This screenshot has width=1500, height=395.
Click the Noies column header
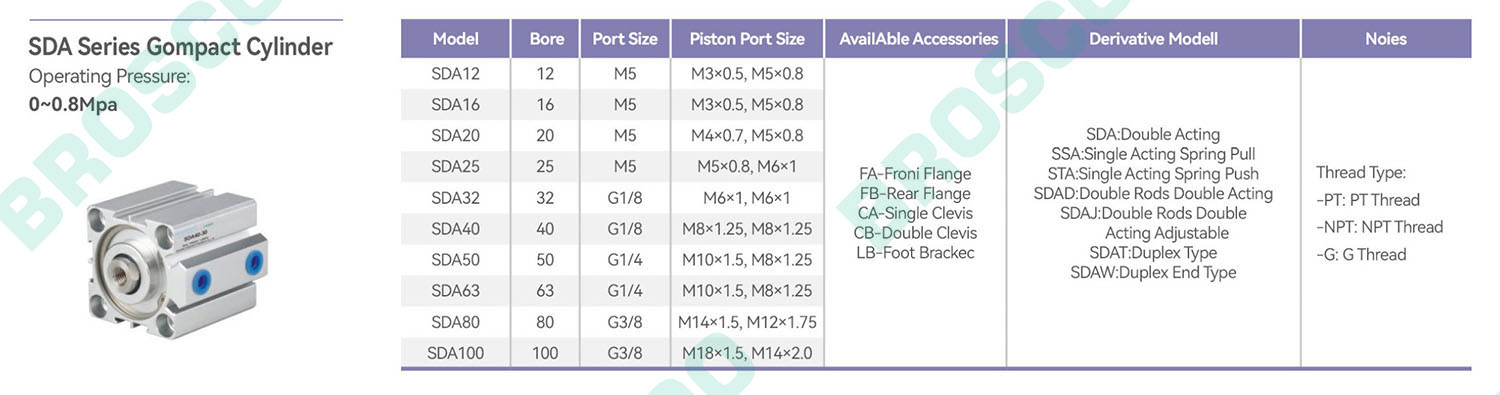pyautogui.click(x=1385, y=39)
